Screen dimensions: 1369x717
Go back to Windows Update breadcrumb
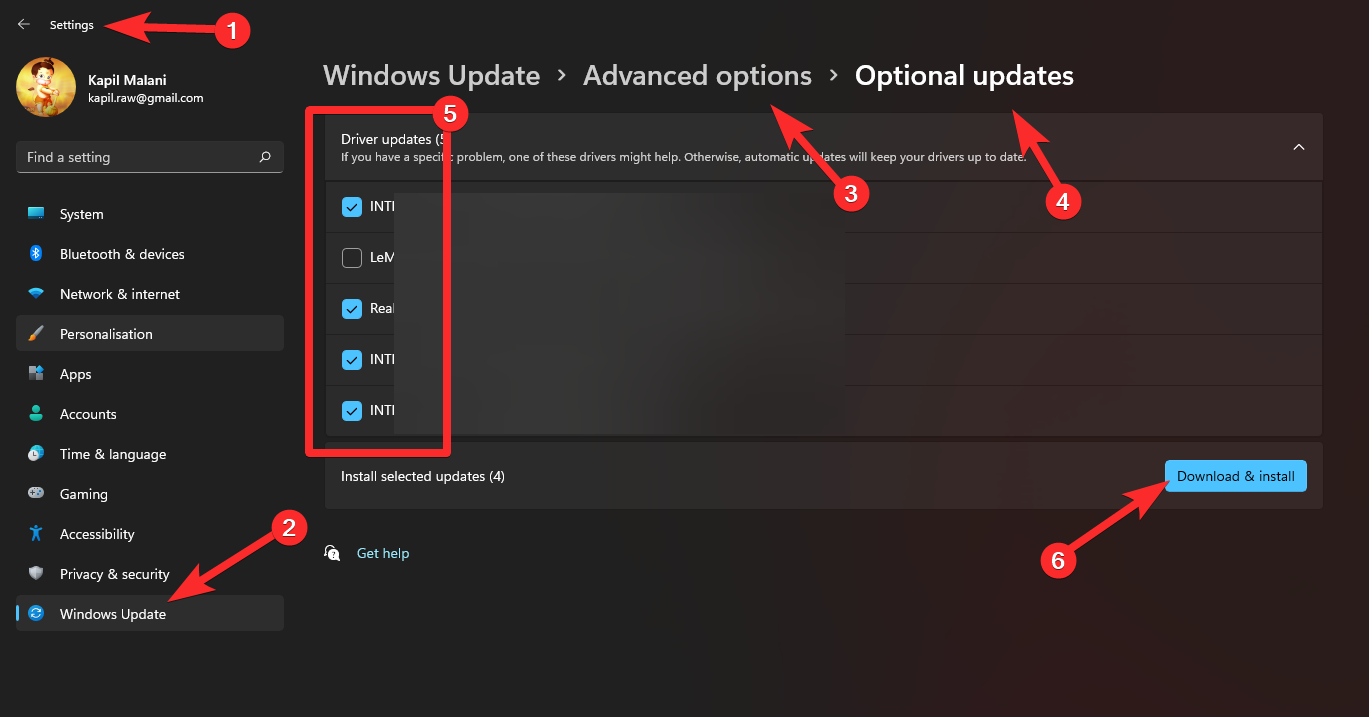[432, 76]
